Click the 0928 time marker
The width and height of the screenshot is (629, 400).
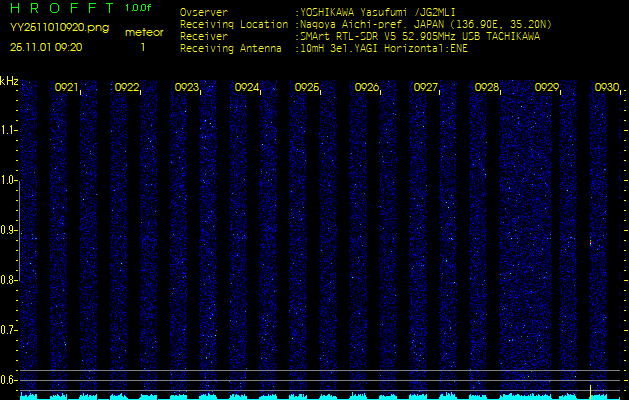tap(487, 88)
